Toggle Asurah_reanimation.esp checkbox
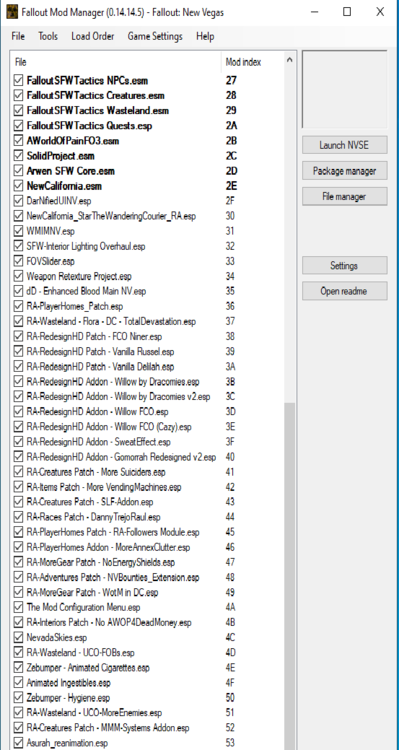 [19, 743]
